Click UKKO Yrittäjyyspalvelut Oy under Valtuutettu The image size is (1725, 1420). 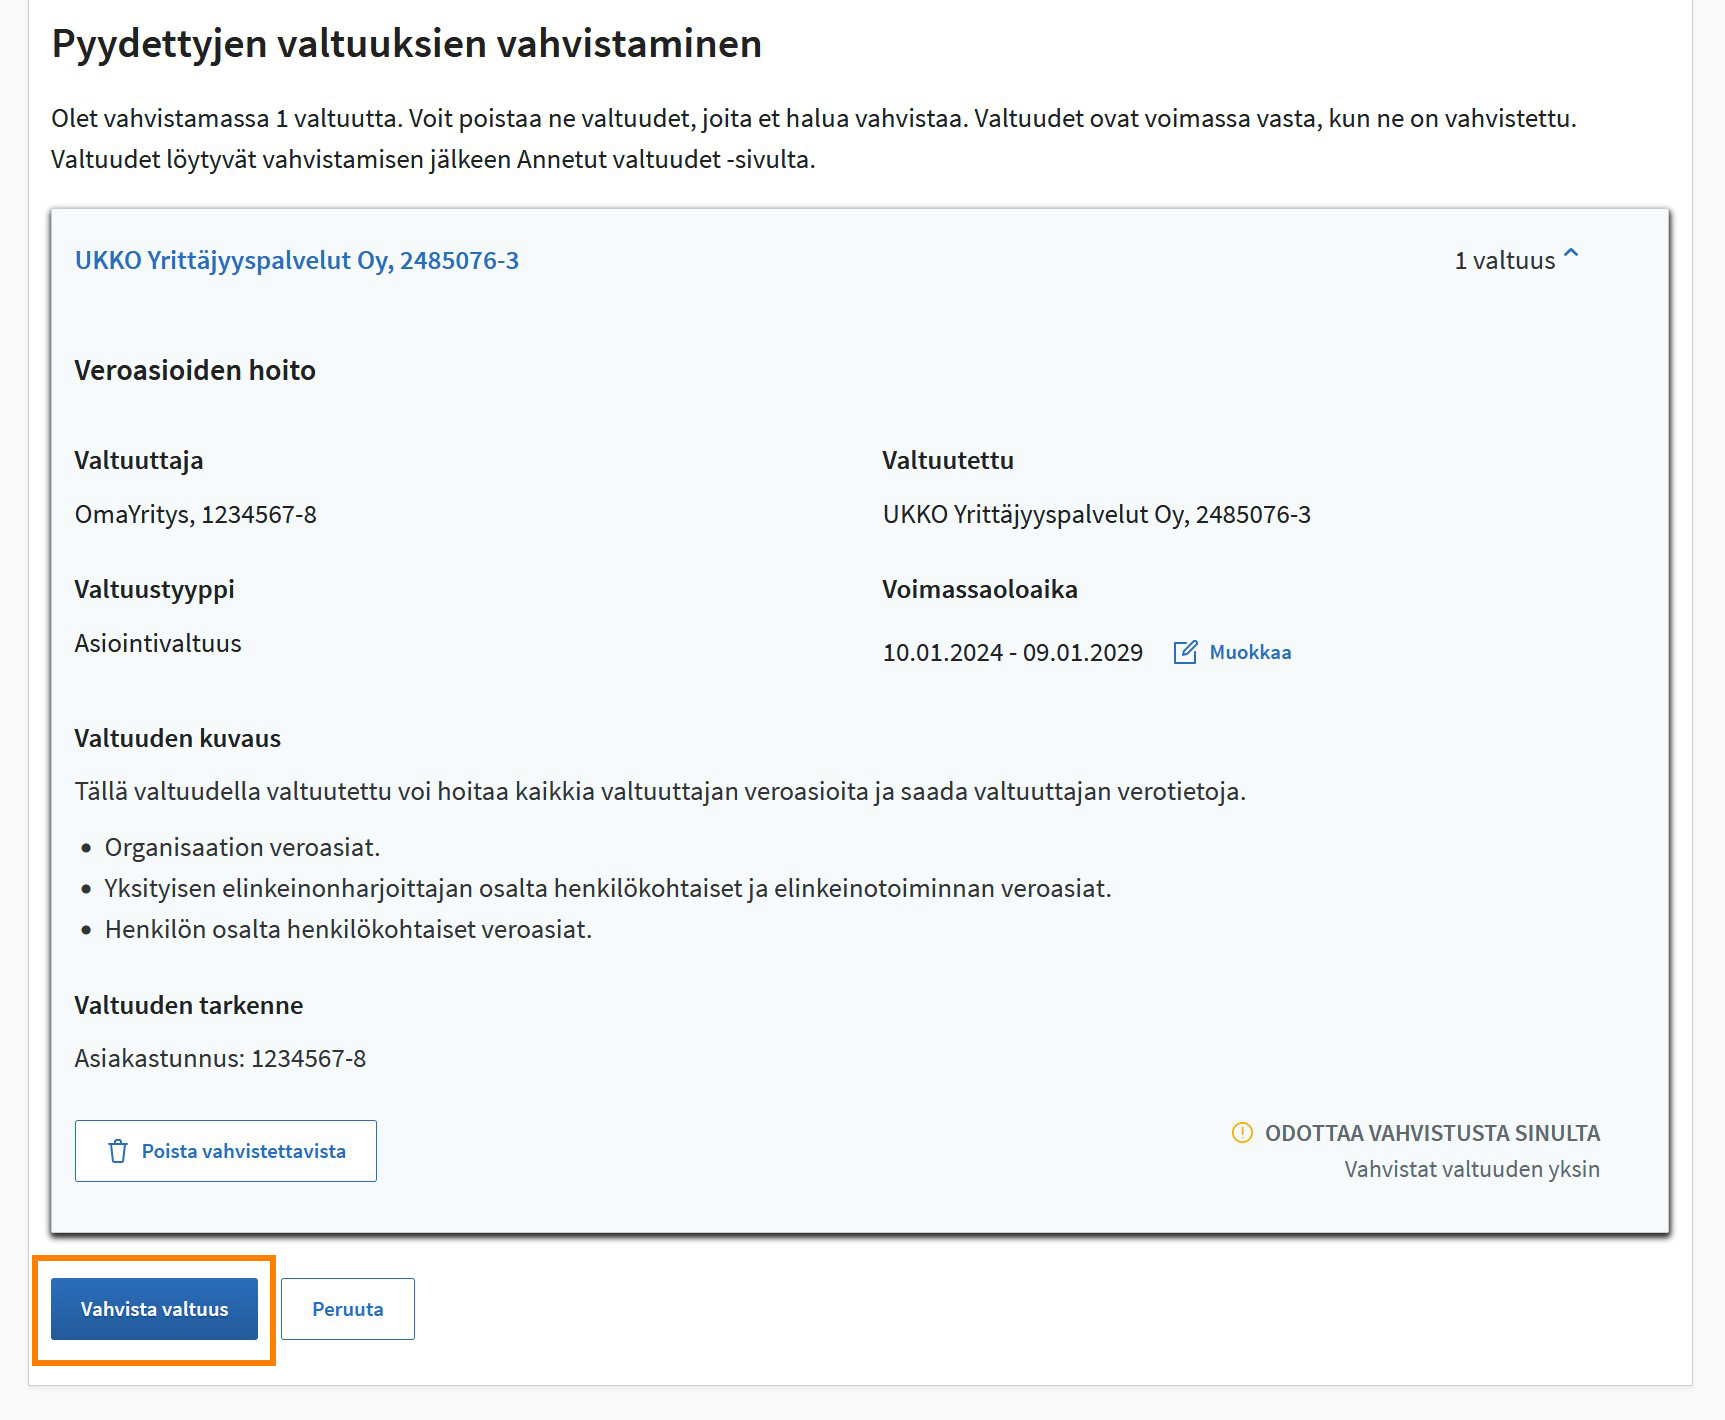(1097, 515)
